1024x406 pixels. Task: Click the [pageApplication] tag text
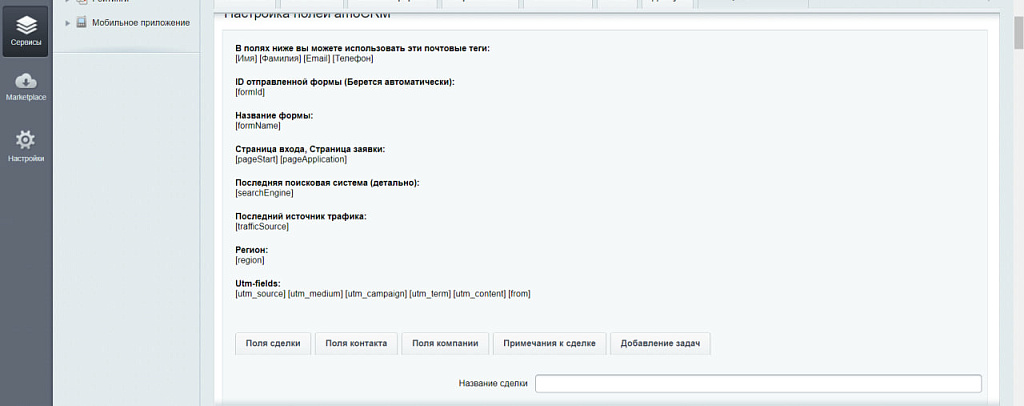[313, 159]
